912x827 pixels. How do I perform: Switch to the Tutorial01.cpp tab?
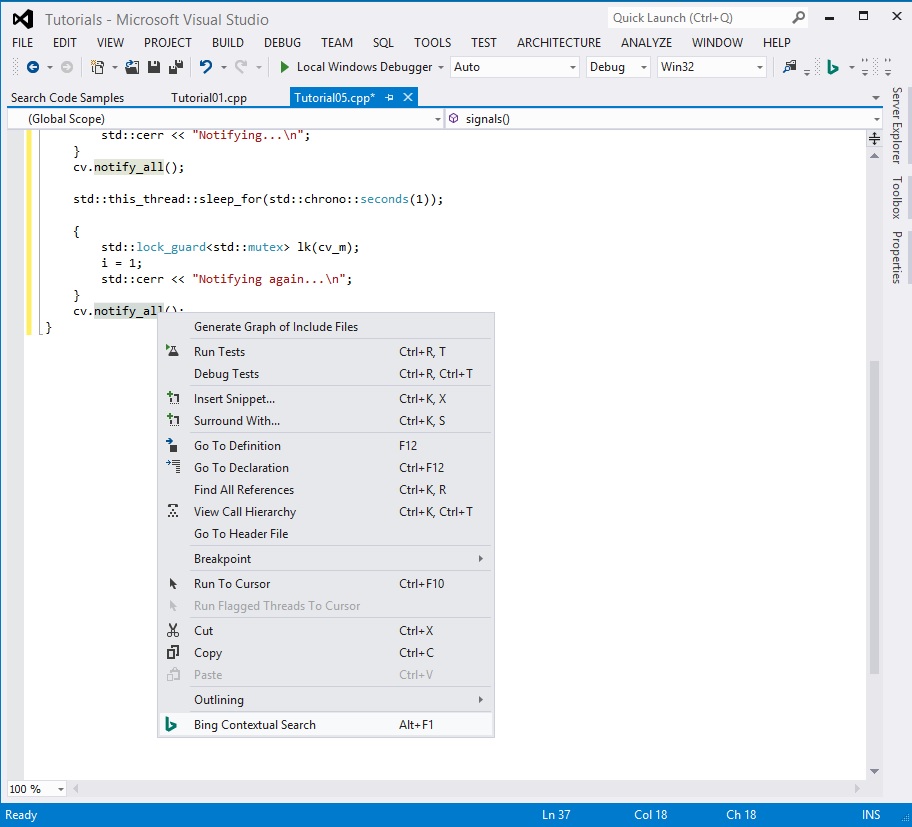pos(208,98)
